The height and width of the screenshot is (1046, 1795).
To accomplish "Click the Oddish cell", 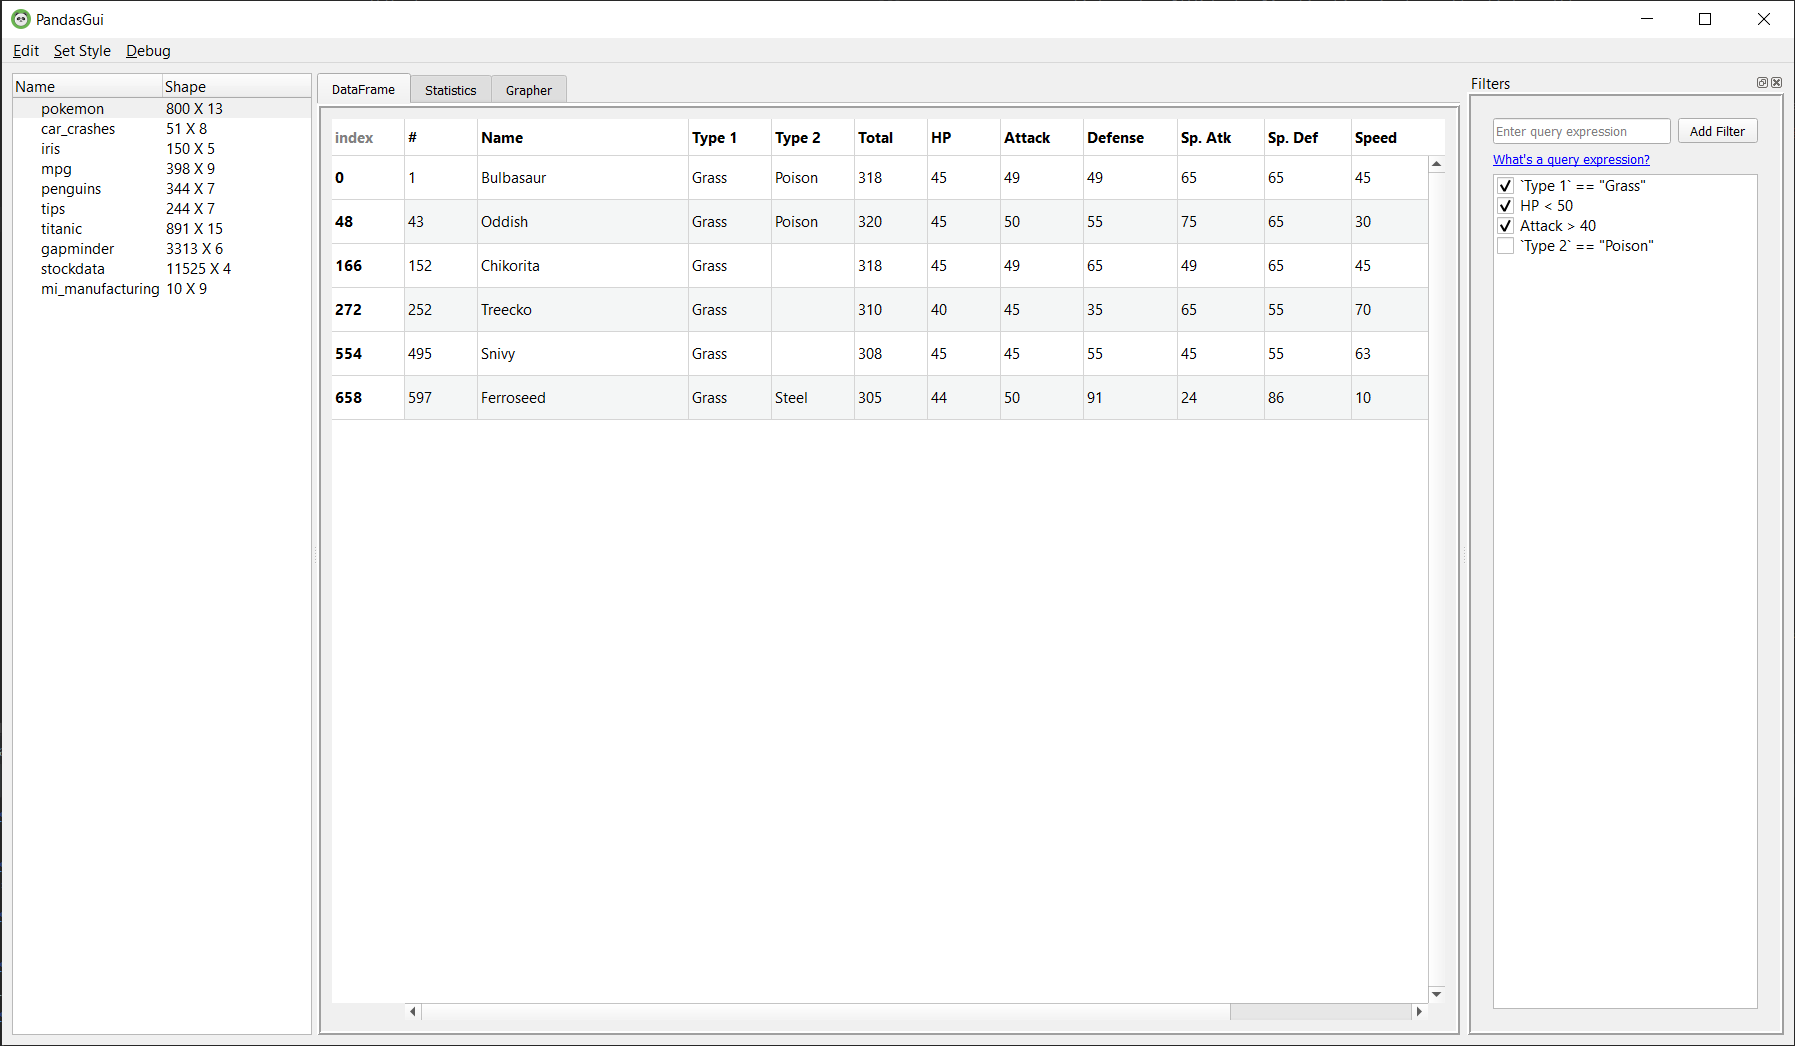I will (x=582, y=222).
